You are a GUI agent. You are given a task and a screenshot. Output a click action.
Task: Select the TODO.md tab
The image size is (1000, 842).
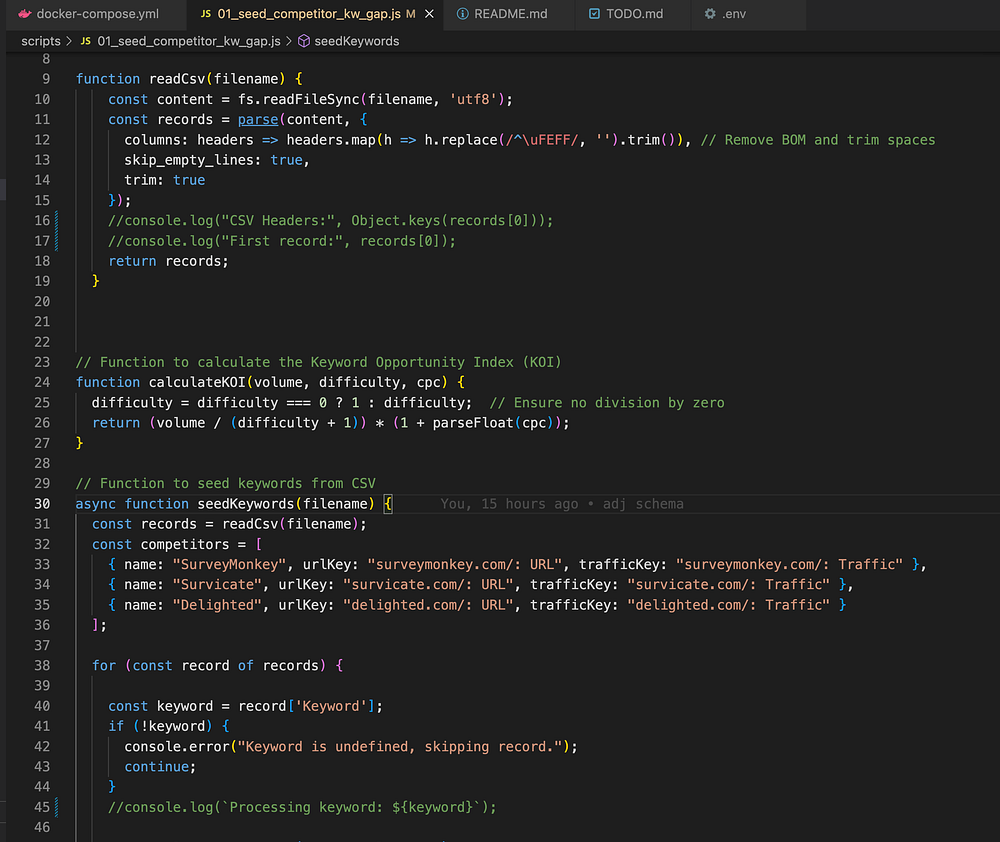(633, 15)
